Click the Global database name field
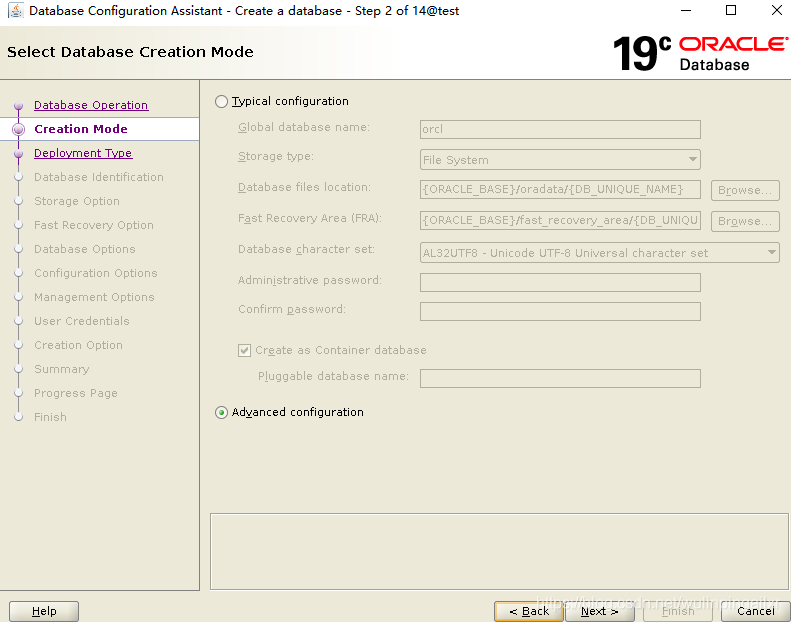Viewport: 791px width, 622px height. pos(560,129)
